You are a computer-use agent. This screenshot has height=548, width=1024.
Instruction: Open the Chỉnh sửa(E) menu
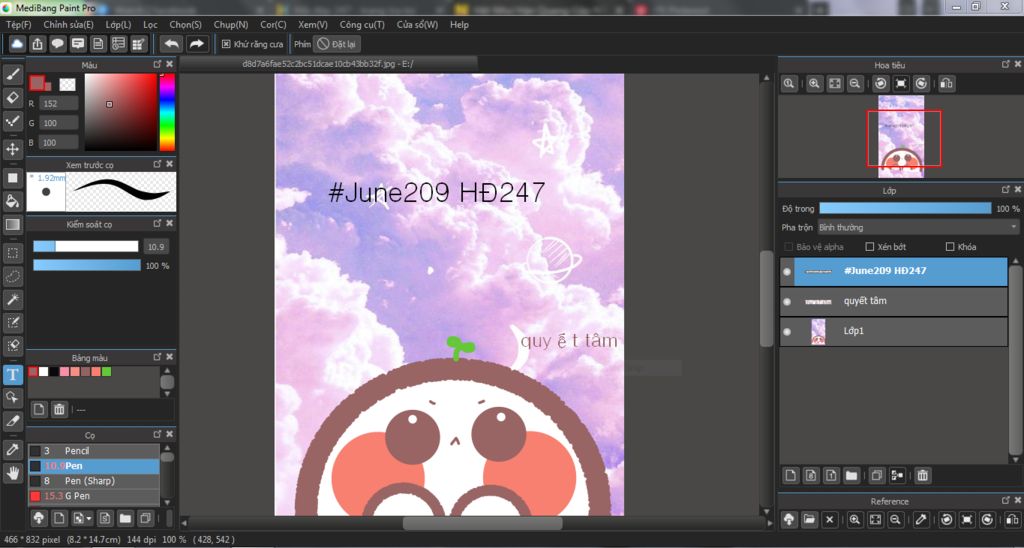click(x=69, y=24)
